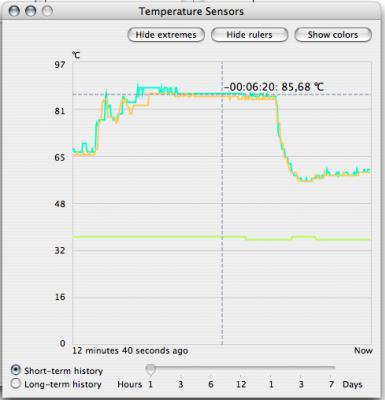Click the Hide extremes button
This screenshot has height=400, width=385.
coord(166,35)
